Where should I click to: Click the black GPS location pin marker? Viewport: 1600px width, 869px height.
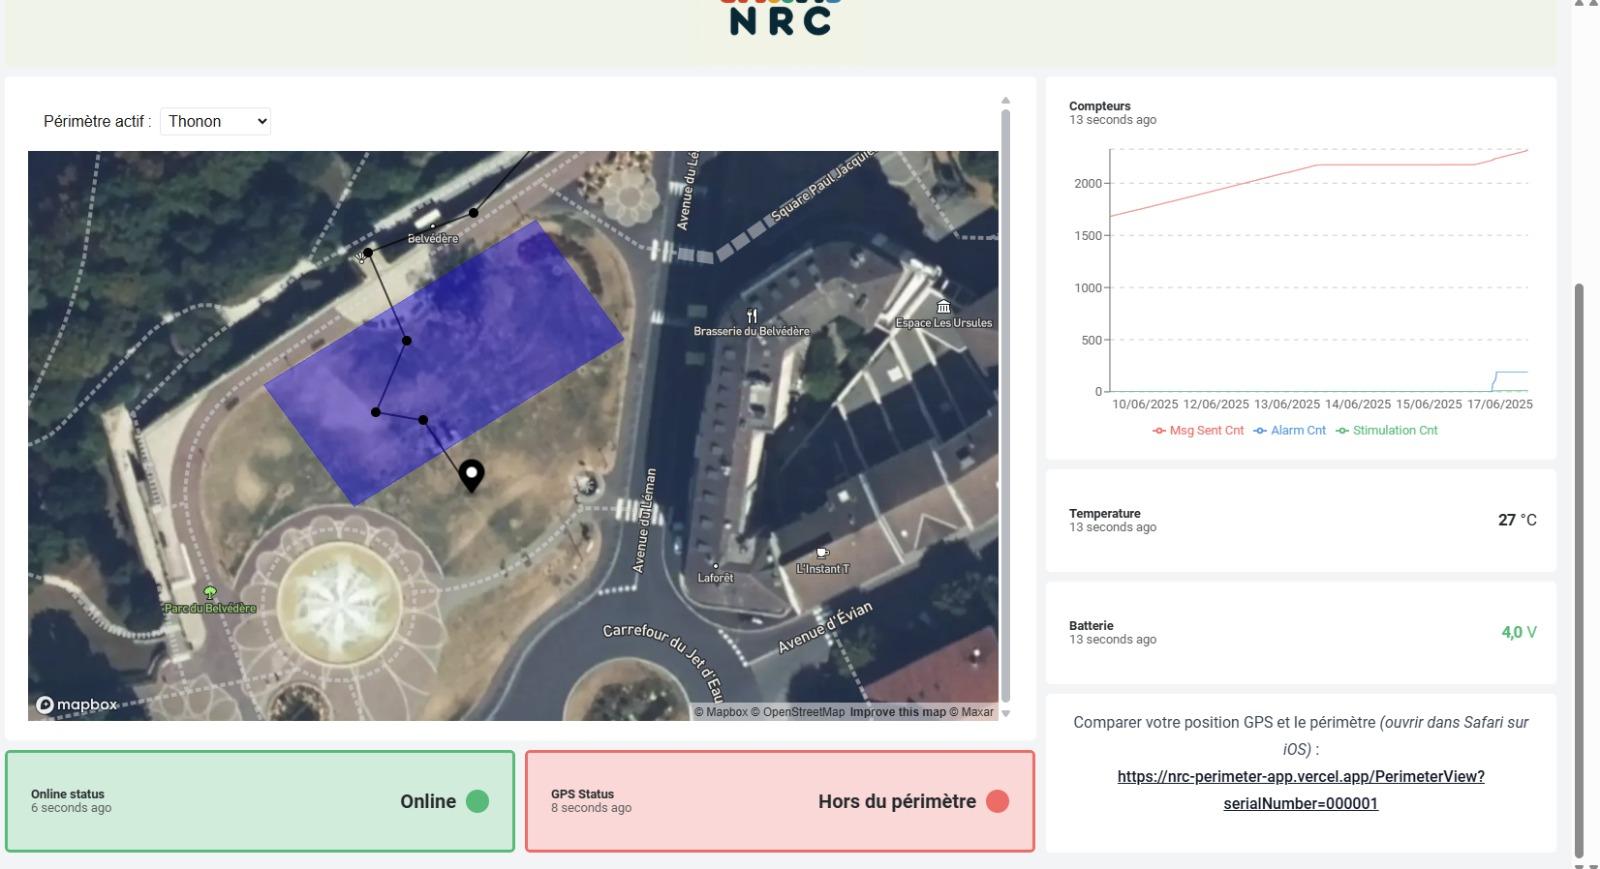[471, 475]
